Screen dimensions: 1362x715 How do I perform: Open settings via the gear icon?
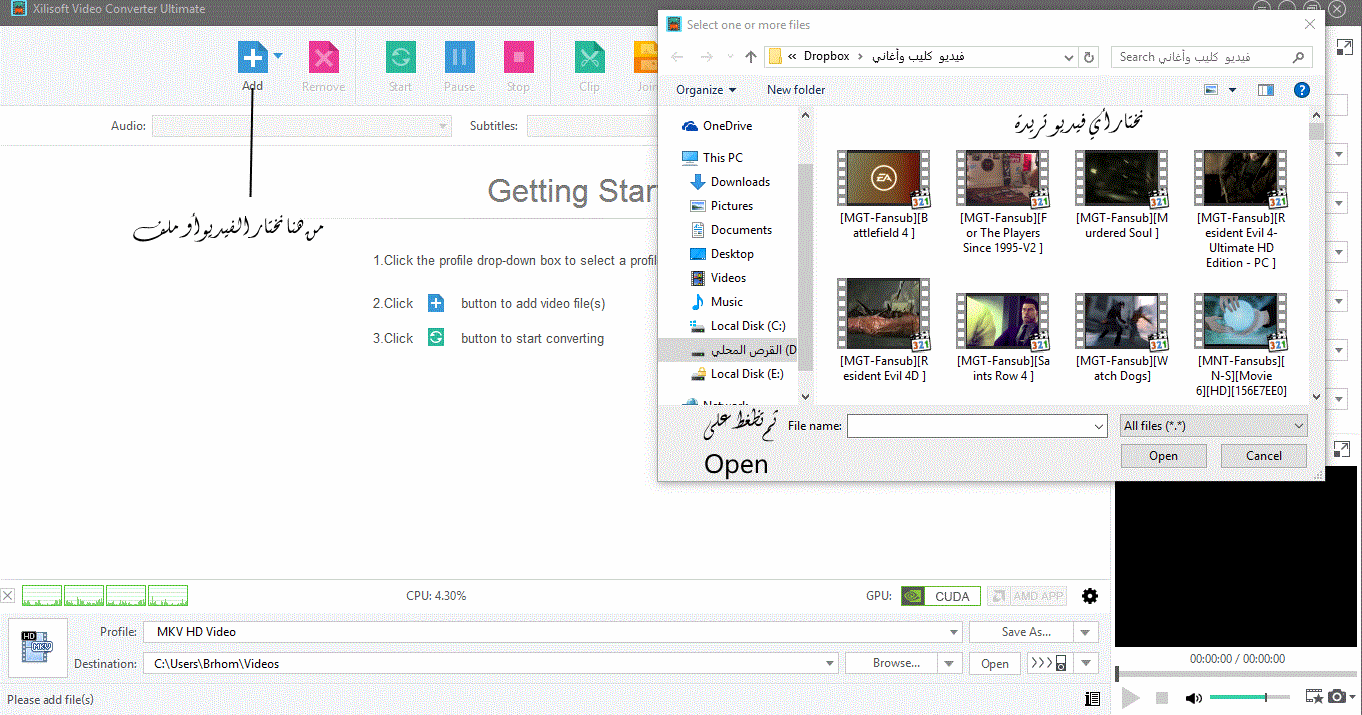1090,596
